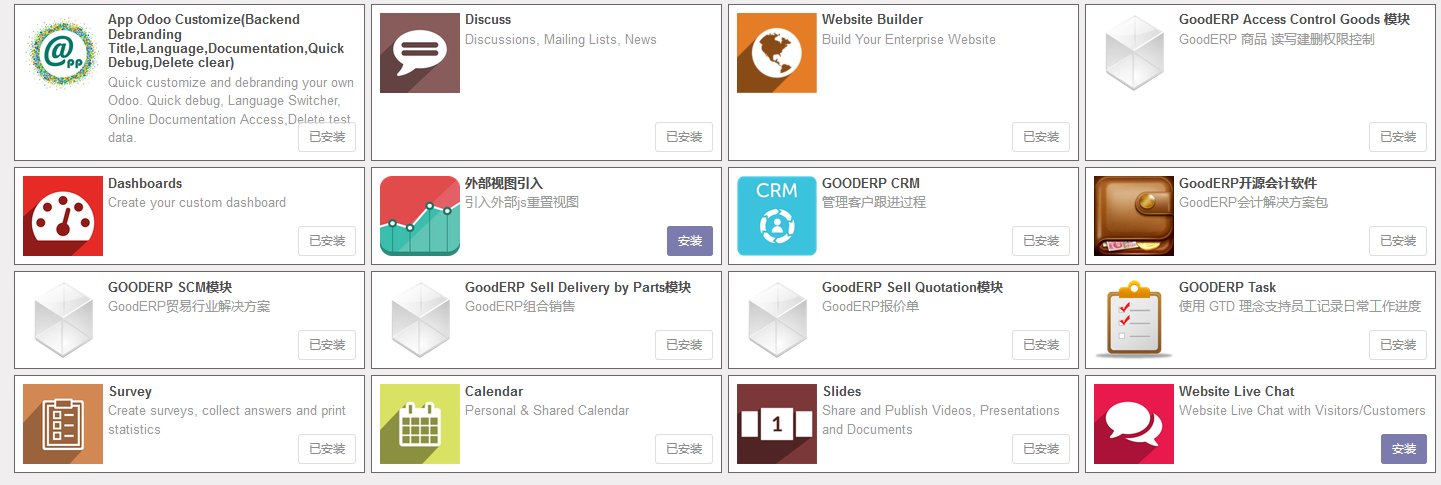The width and height of the screenshot is (1441, 485).
Task: Click 已安装 button on Website Builder card
Action: click(x=1041, y=137)
